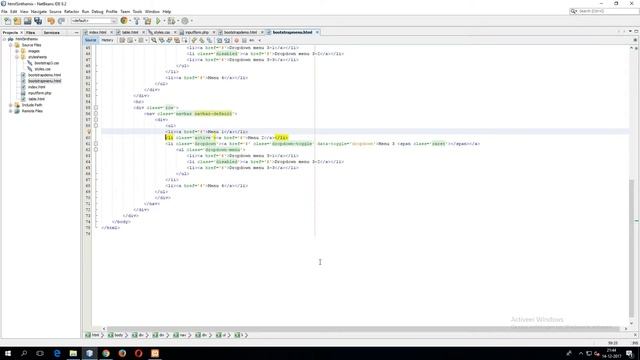640x360 pixels.
Task: Expand the Include Path node
Action: pos(11,105)
